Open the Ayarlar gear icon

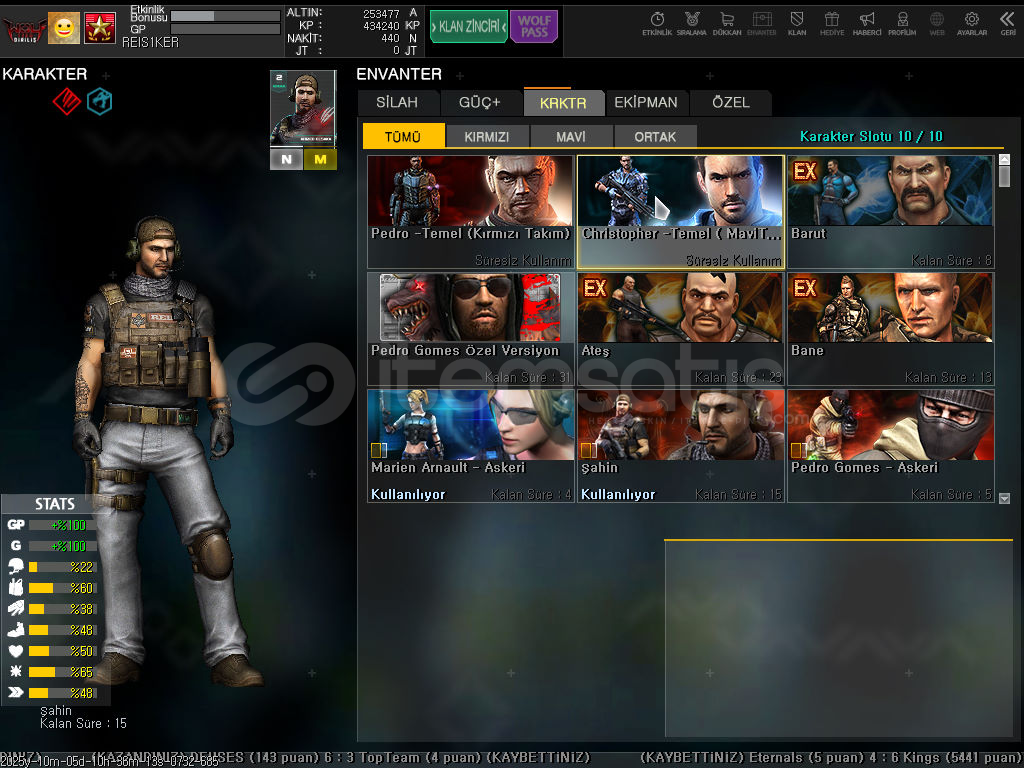coord(972,24)
